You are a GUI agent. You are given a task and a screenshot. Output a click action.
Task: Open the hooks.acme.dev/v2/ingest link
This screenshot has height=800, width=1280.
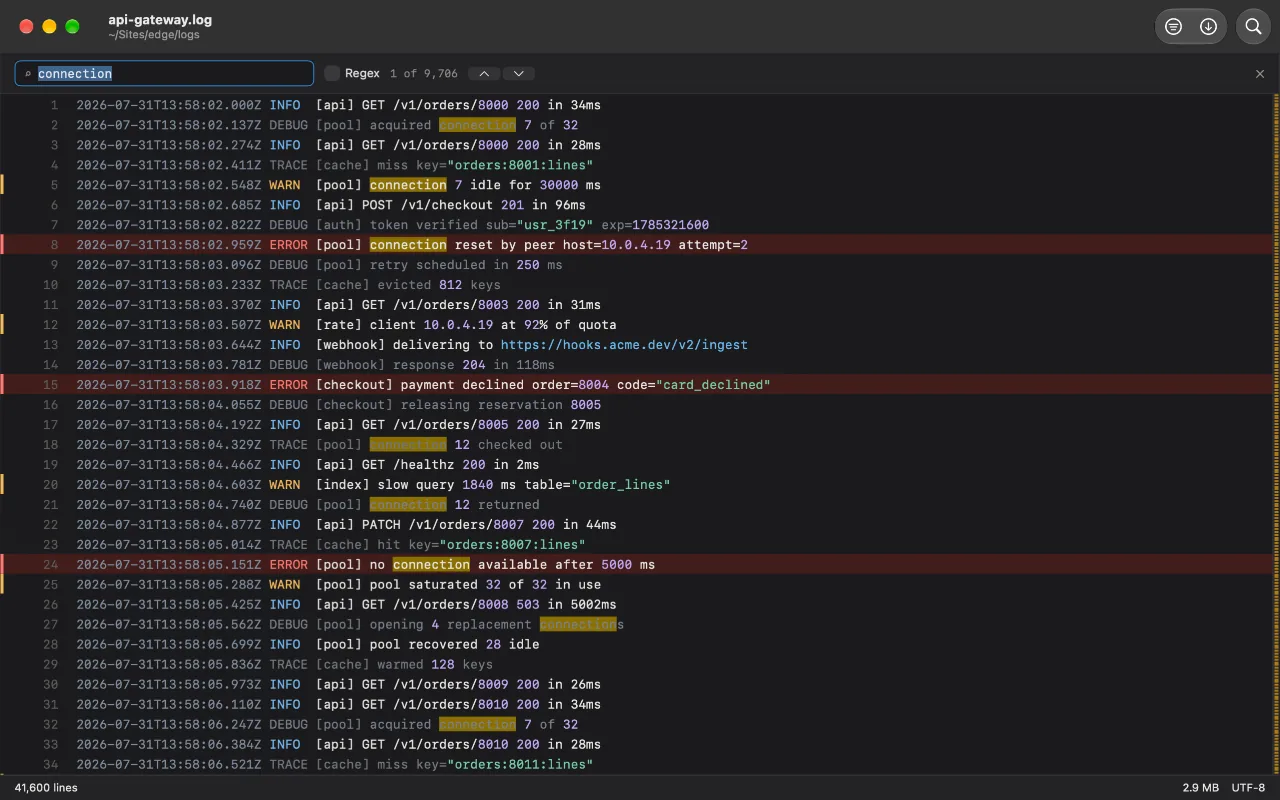coord(624,345)
